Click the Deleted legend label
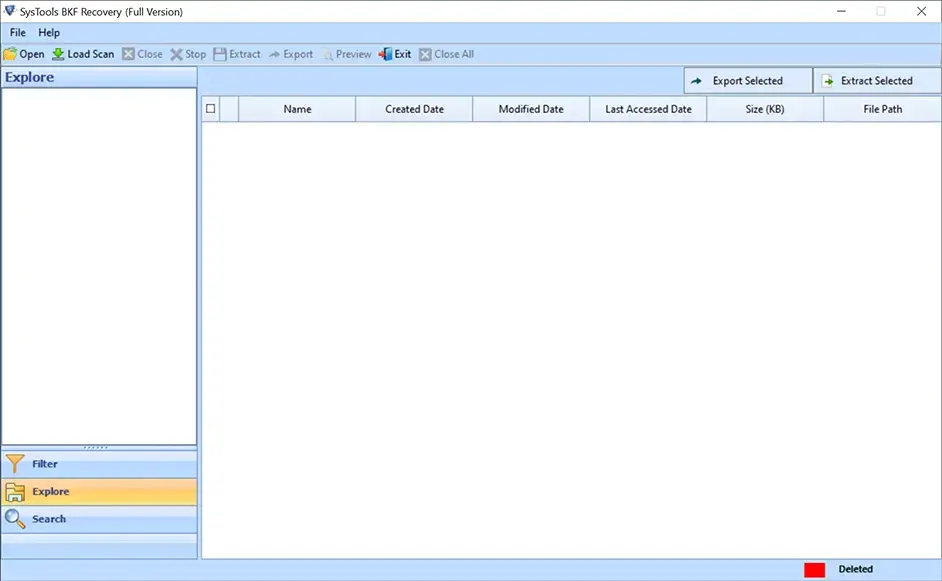 click(855, 569)
